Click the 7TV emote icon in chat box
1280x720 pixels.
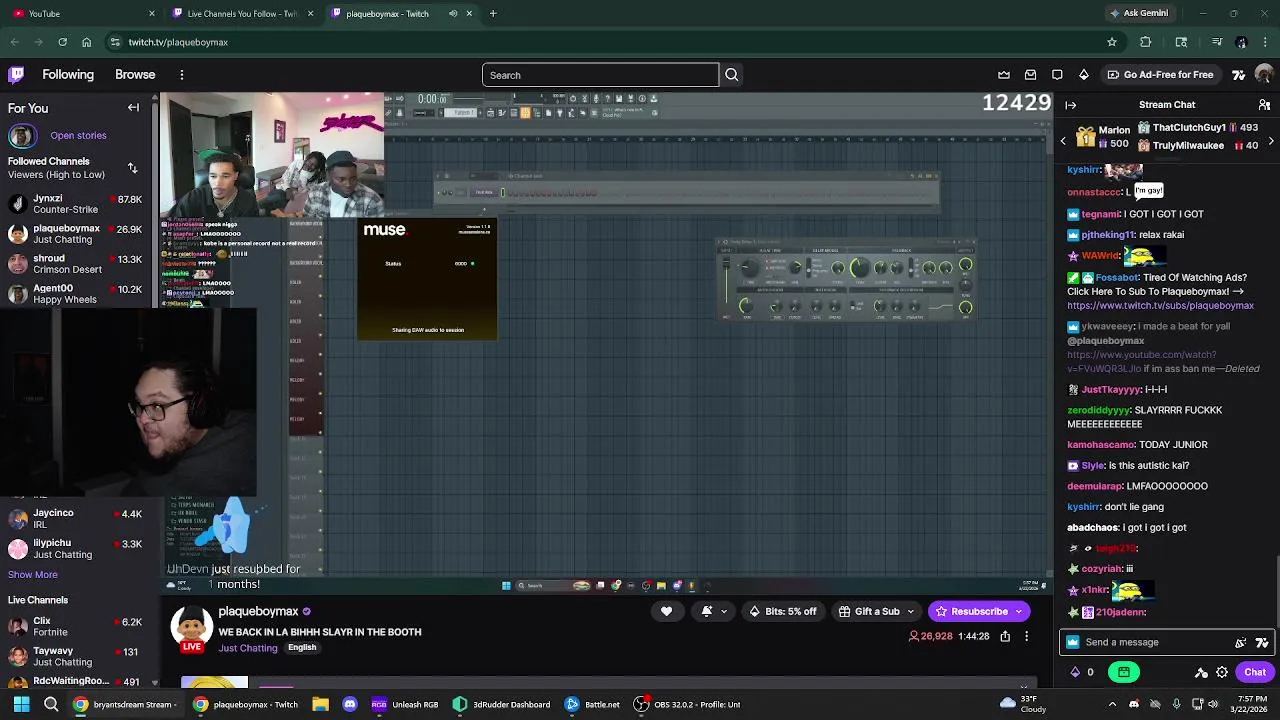click(x=1262, y=642)
